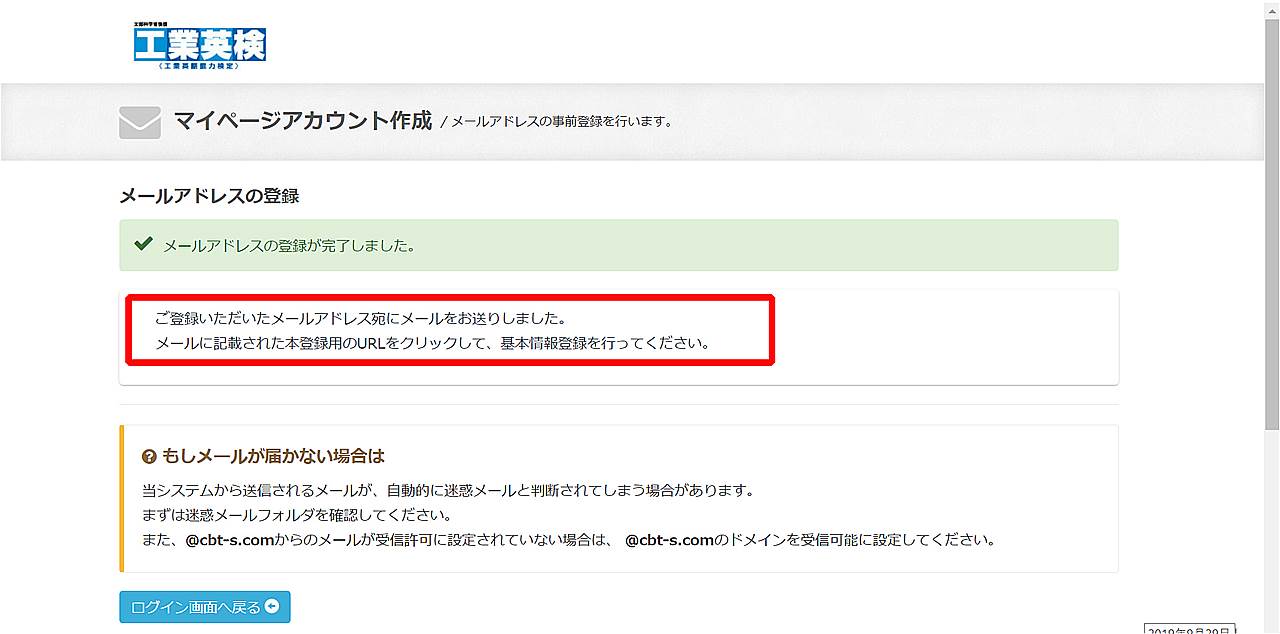Click the gray envelope icon
Image resolution: width=1280 pixels, height=634 pixels.
click(140, 122)
